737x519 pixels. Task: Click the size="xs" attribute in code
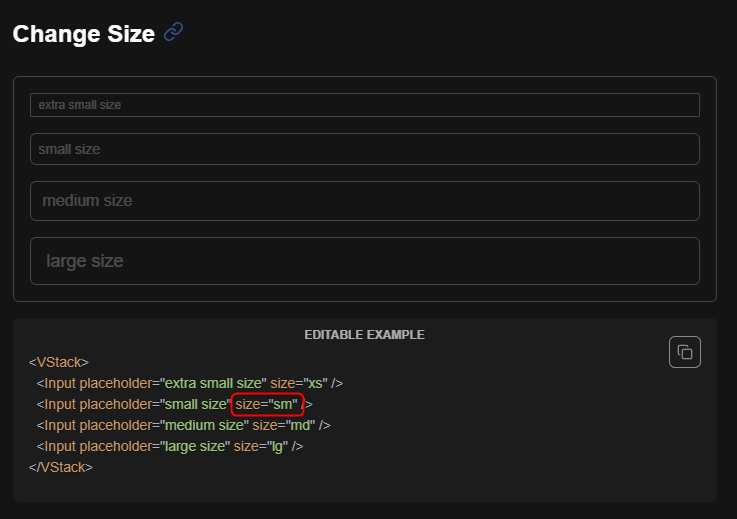coord(299,383)
